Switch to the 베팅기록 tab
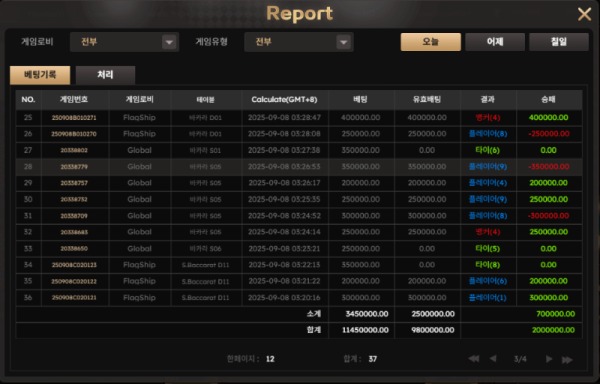600x384 pixels. click(x=40, y=75)
